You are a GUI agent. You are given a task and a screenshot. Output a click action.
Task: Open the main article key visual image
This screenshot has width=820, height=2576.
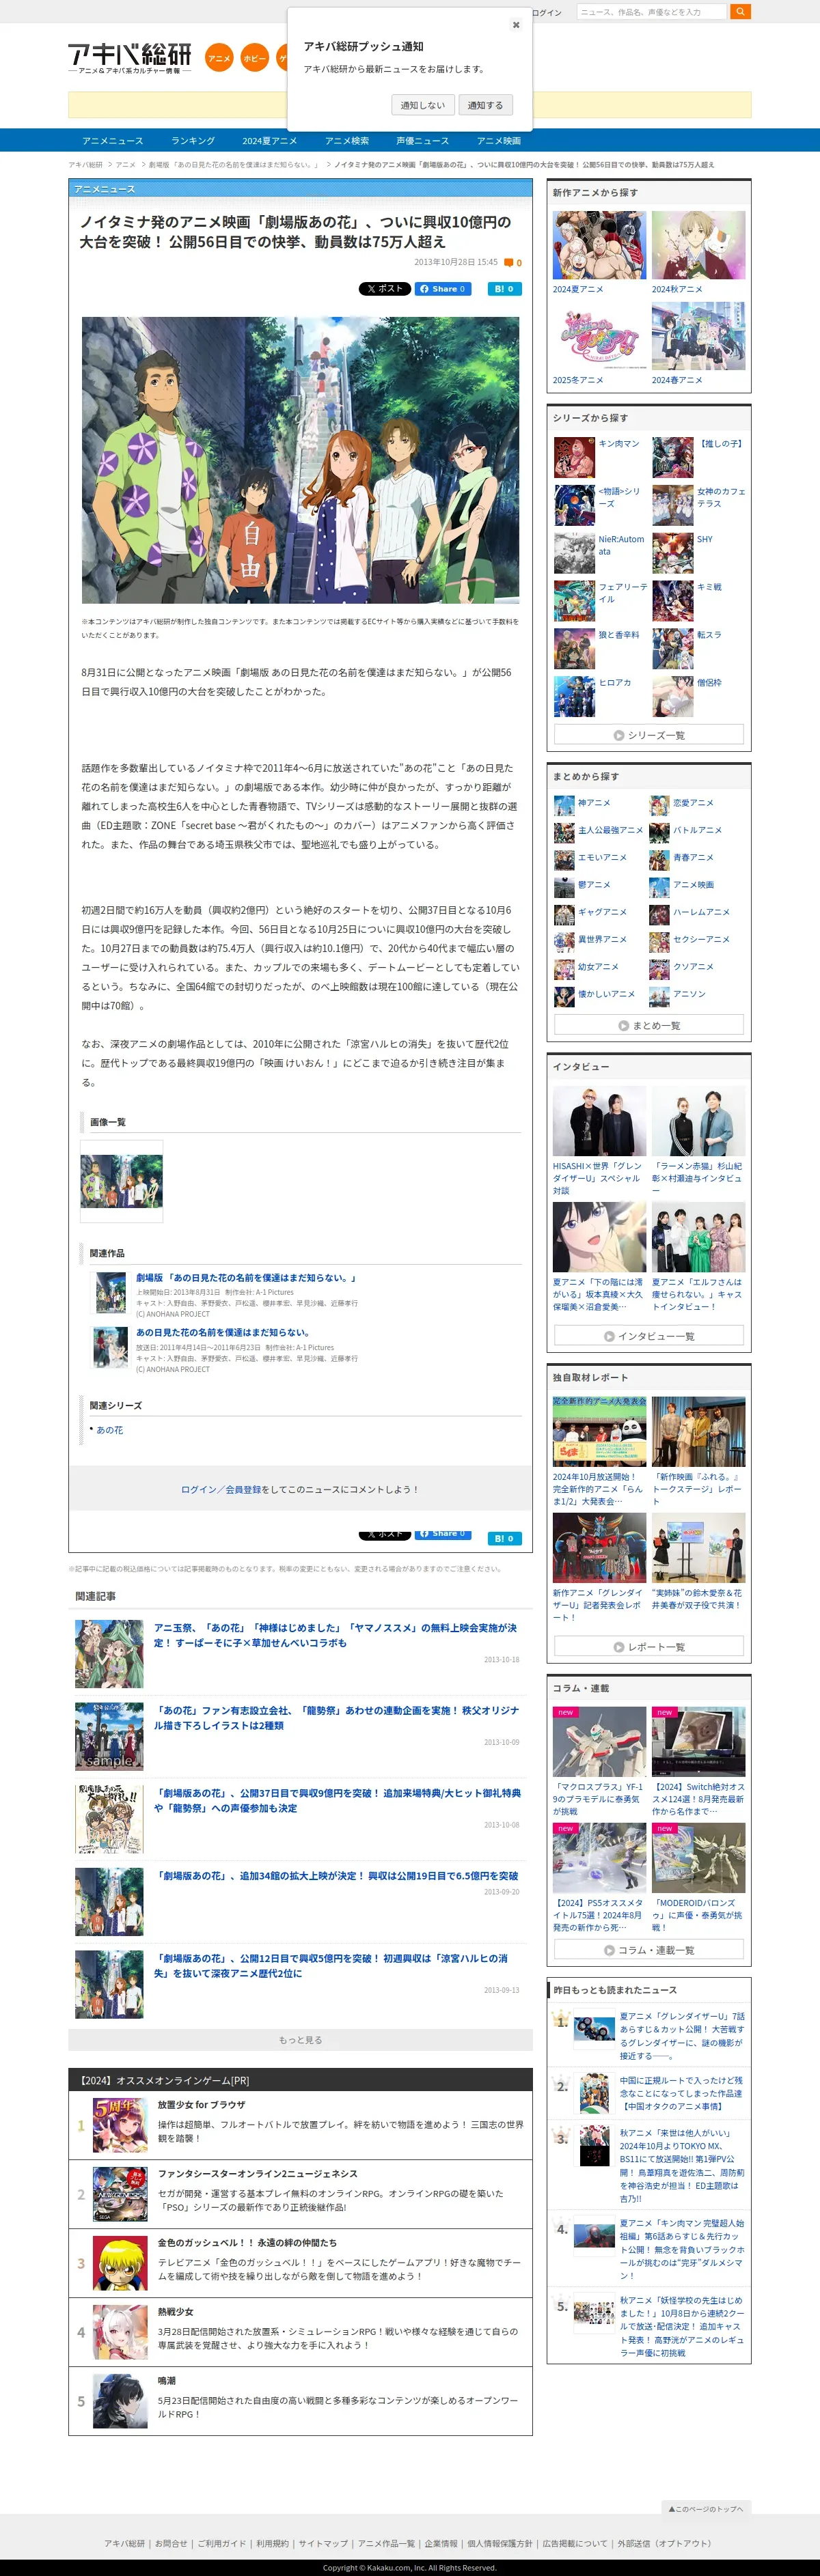point(300,460)
